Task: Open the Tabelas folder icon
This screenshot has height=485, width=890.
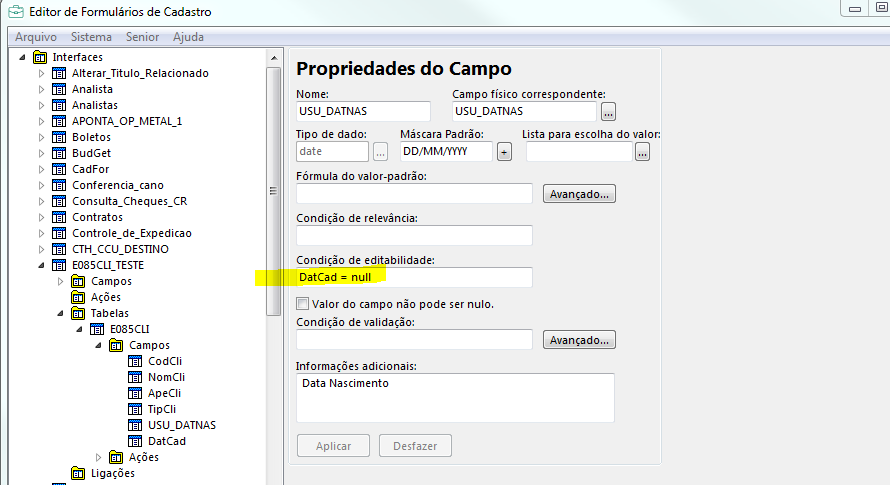Action: [78, 313]
